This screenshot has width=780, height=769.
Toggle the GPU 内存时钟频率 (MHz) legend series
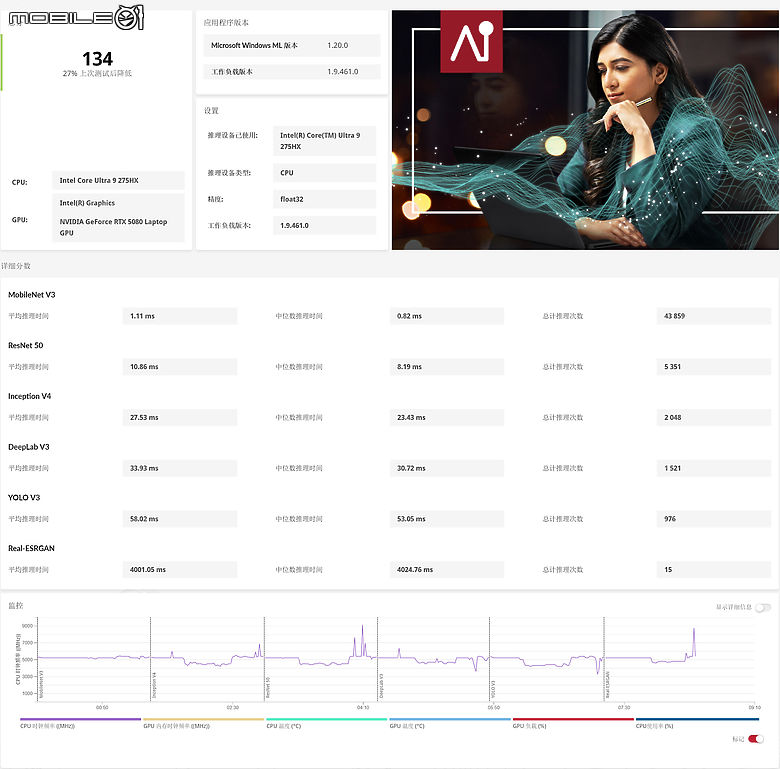click(x=203, y=723)
